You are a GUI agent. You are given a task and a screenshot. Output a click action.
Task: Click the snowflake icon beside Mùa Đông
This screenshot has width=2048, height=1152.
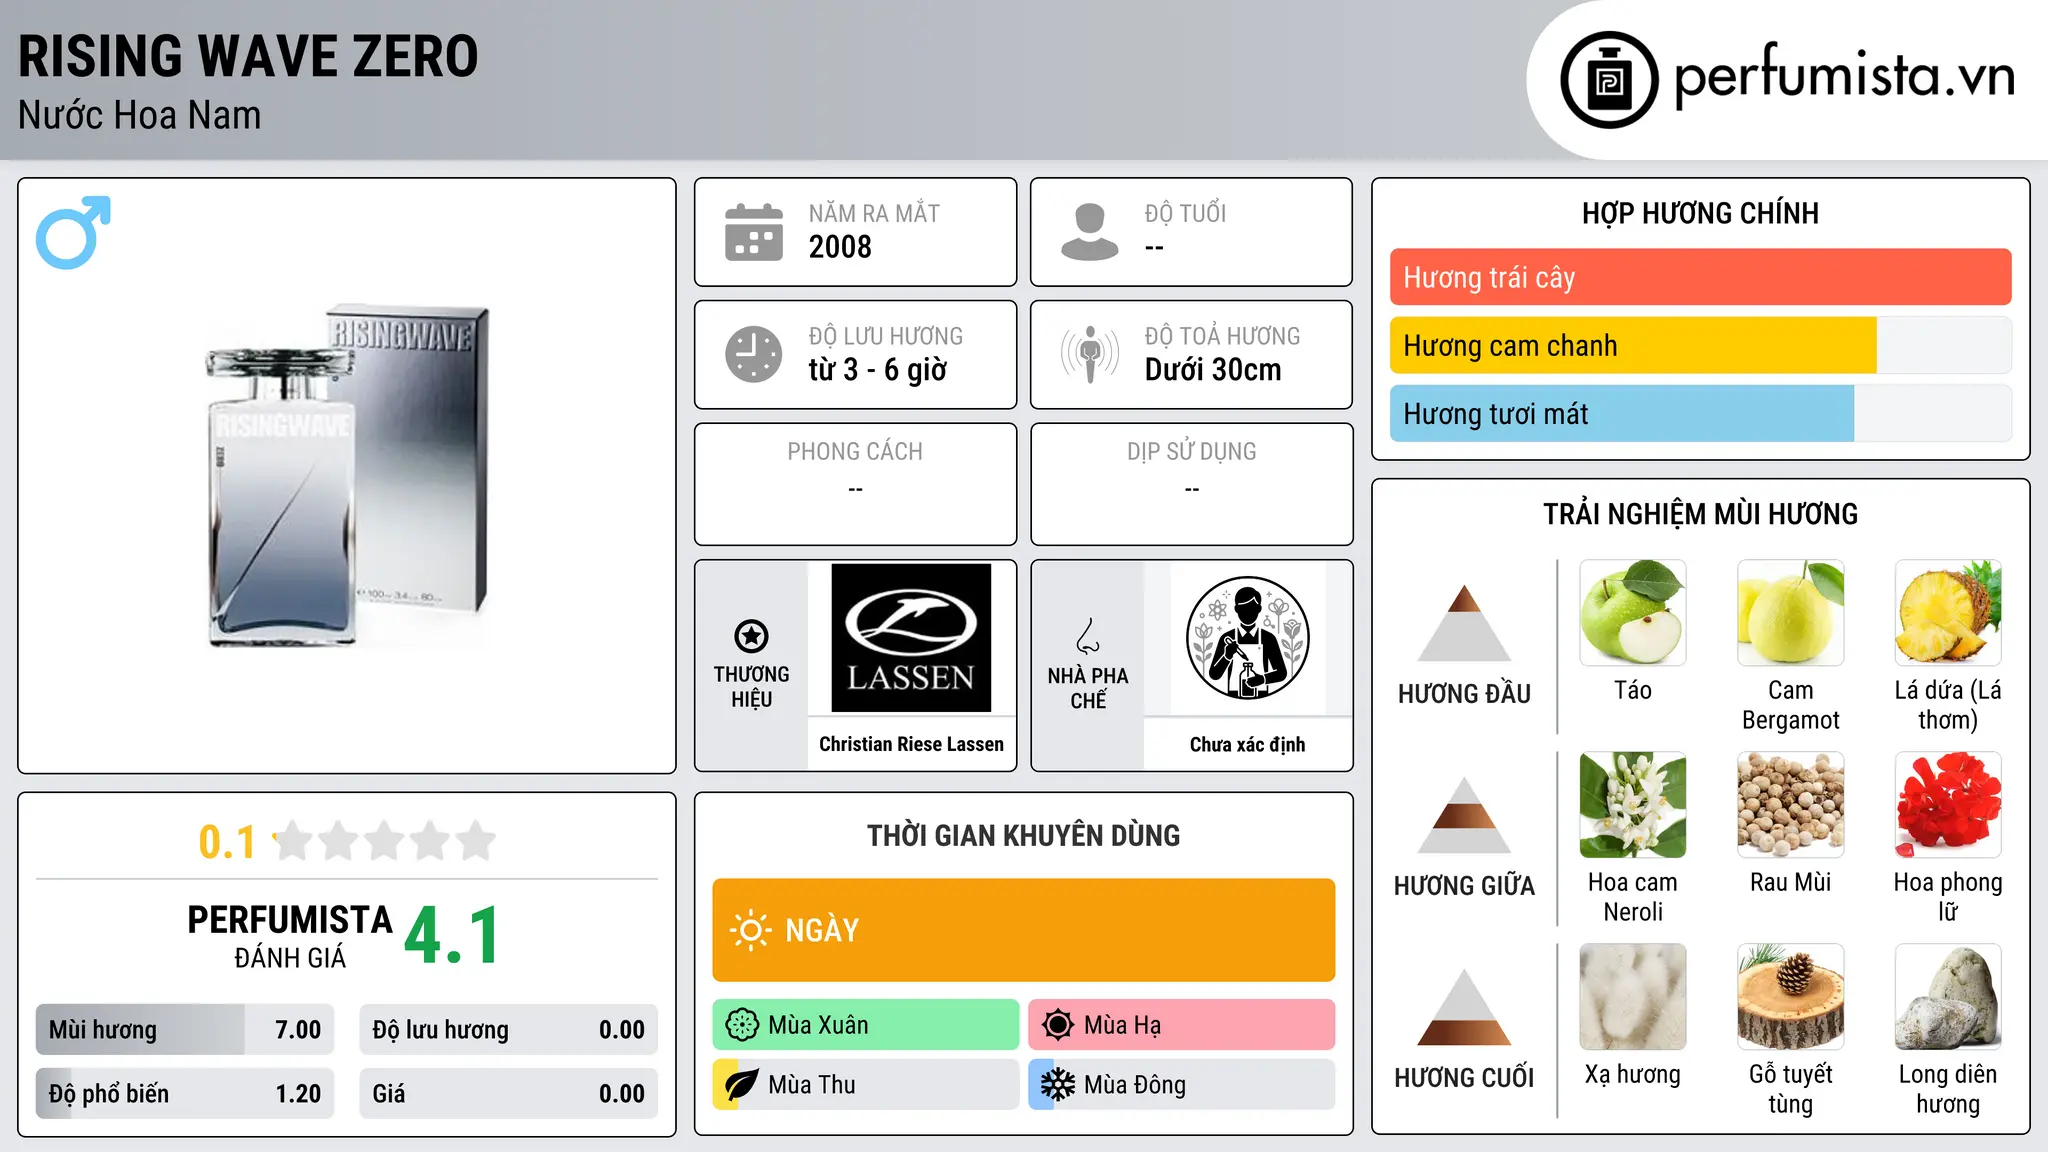1058,1085
